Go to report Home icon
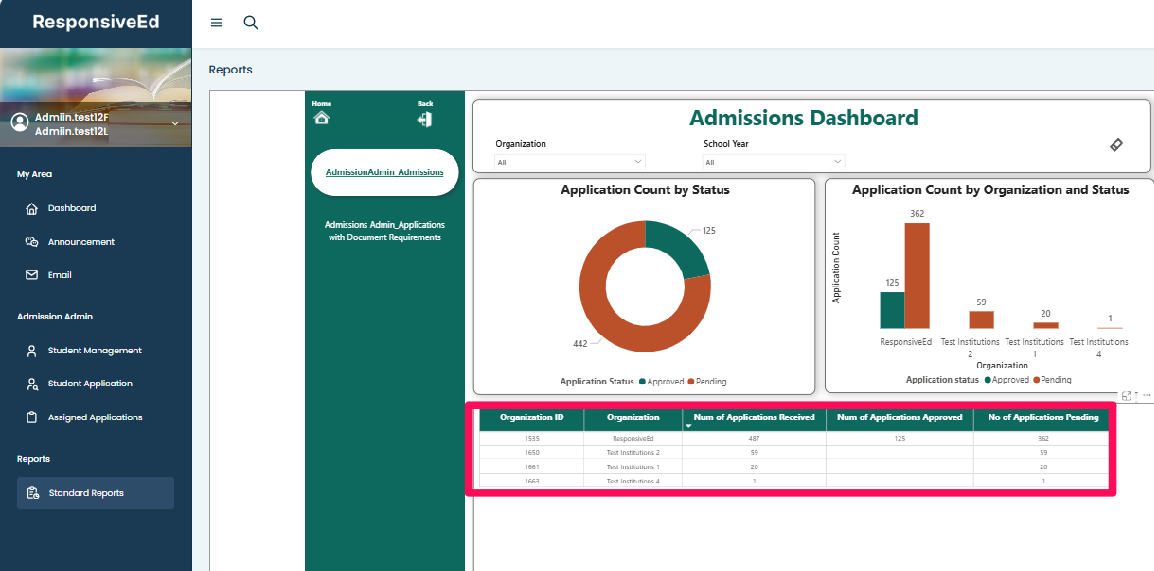 pyautogui.click(x=321, y=118)
